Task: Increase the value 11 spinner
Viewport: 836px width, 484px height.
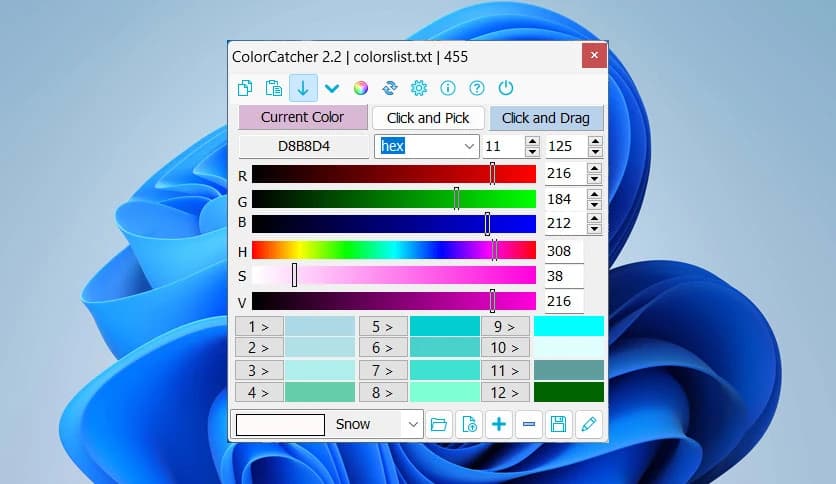Action: click(x=532, y=141)
